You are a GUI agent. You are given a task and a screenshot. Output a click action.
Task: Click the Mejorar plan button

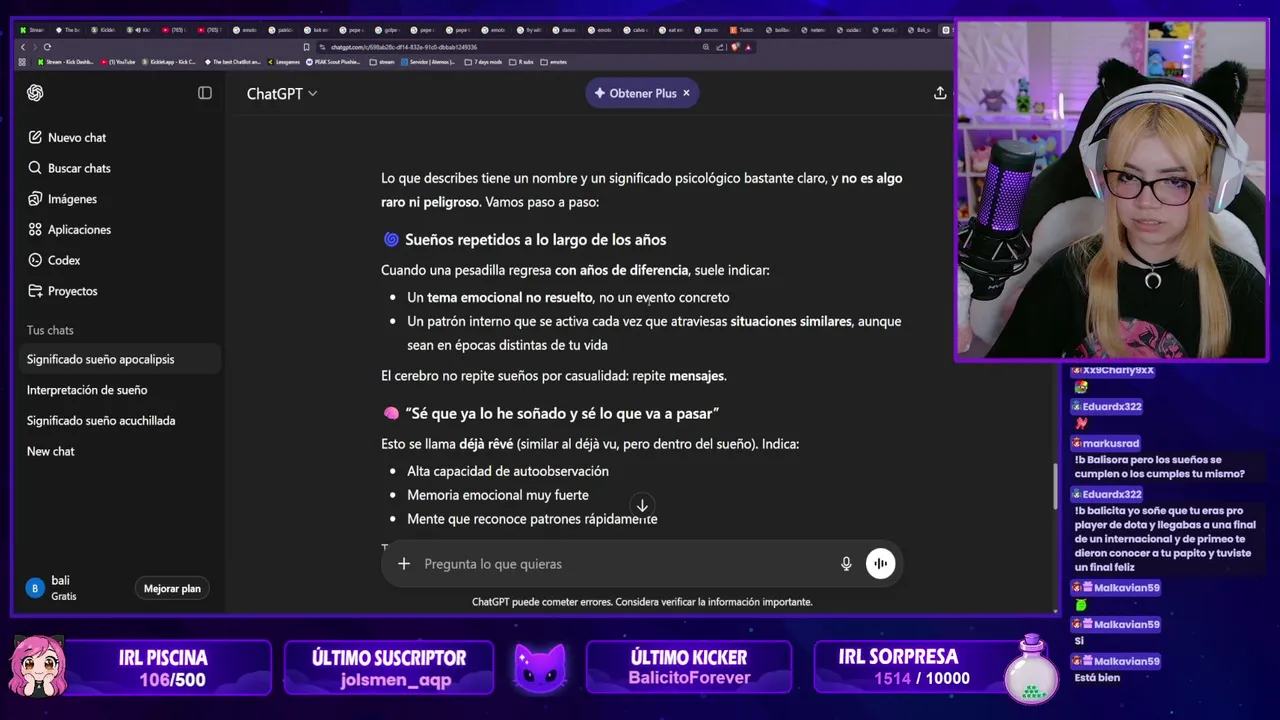[x=172, y=588]
